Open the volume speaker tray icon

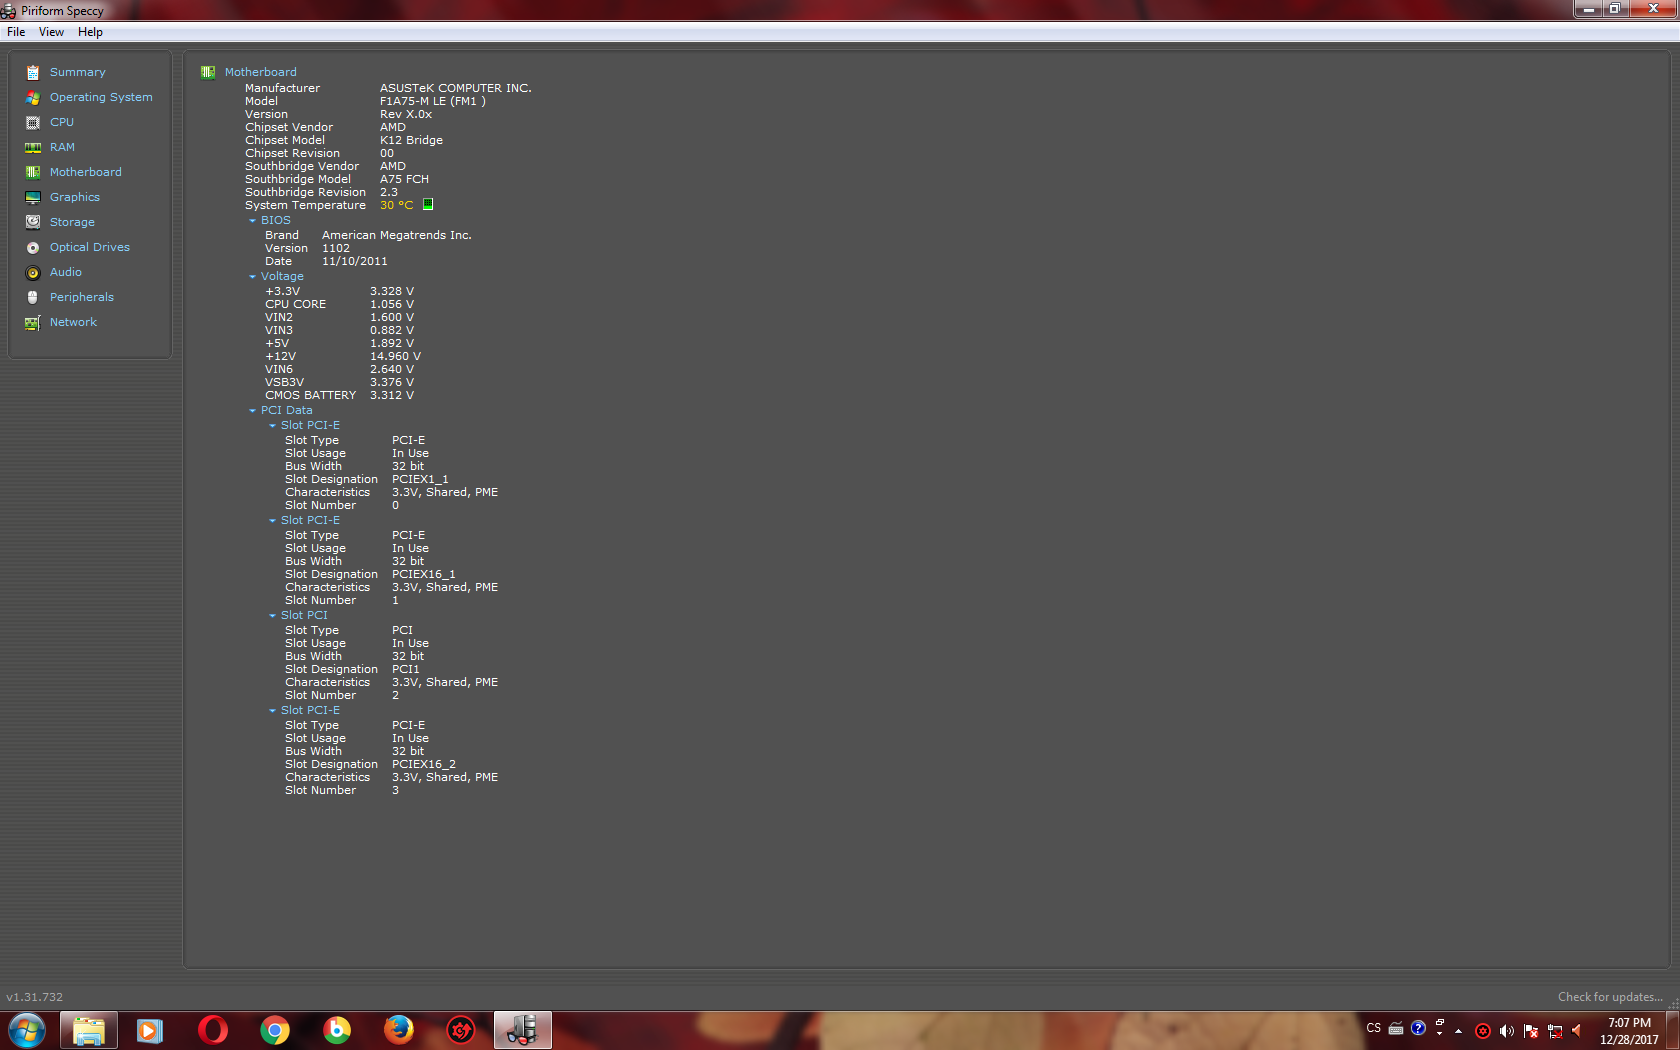(1506, 1031)
